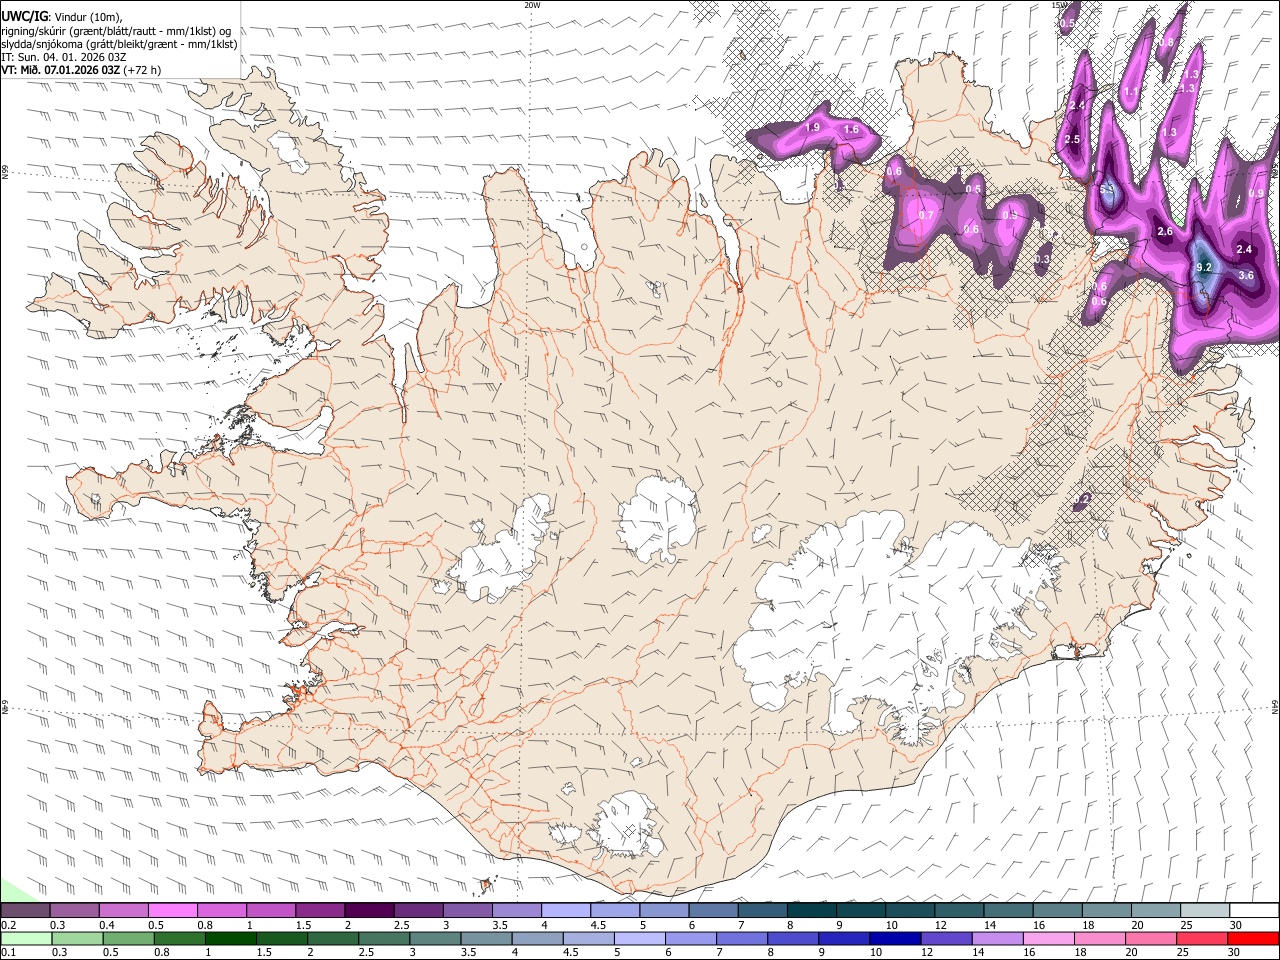This screenshot has width=1280, height=960.
Task: Click the 1.1 precipitation value on the map
Action: 1131,92
